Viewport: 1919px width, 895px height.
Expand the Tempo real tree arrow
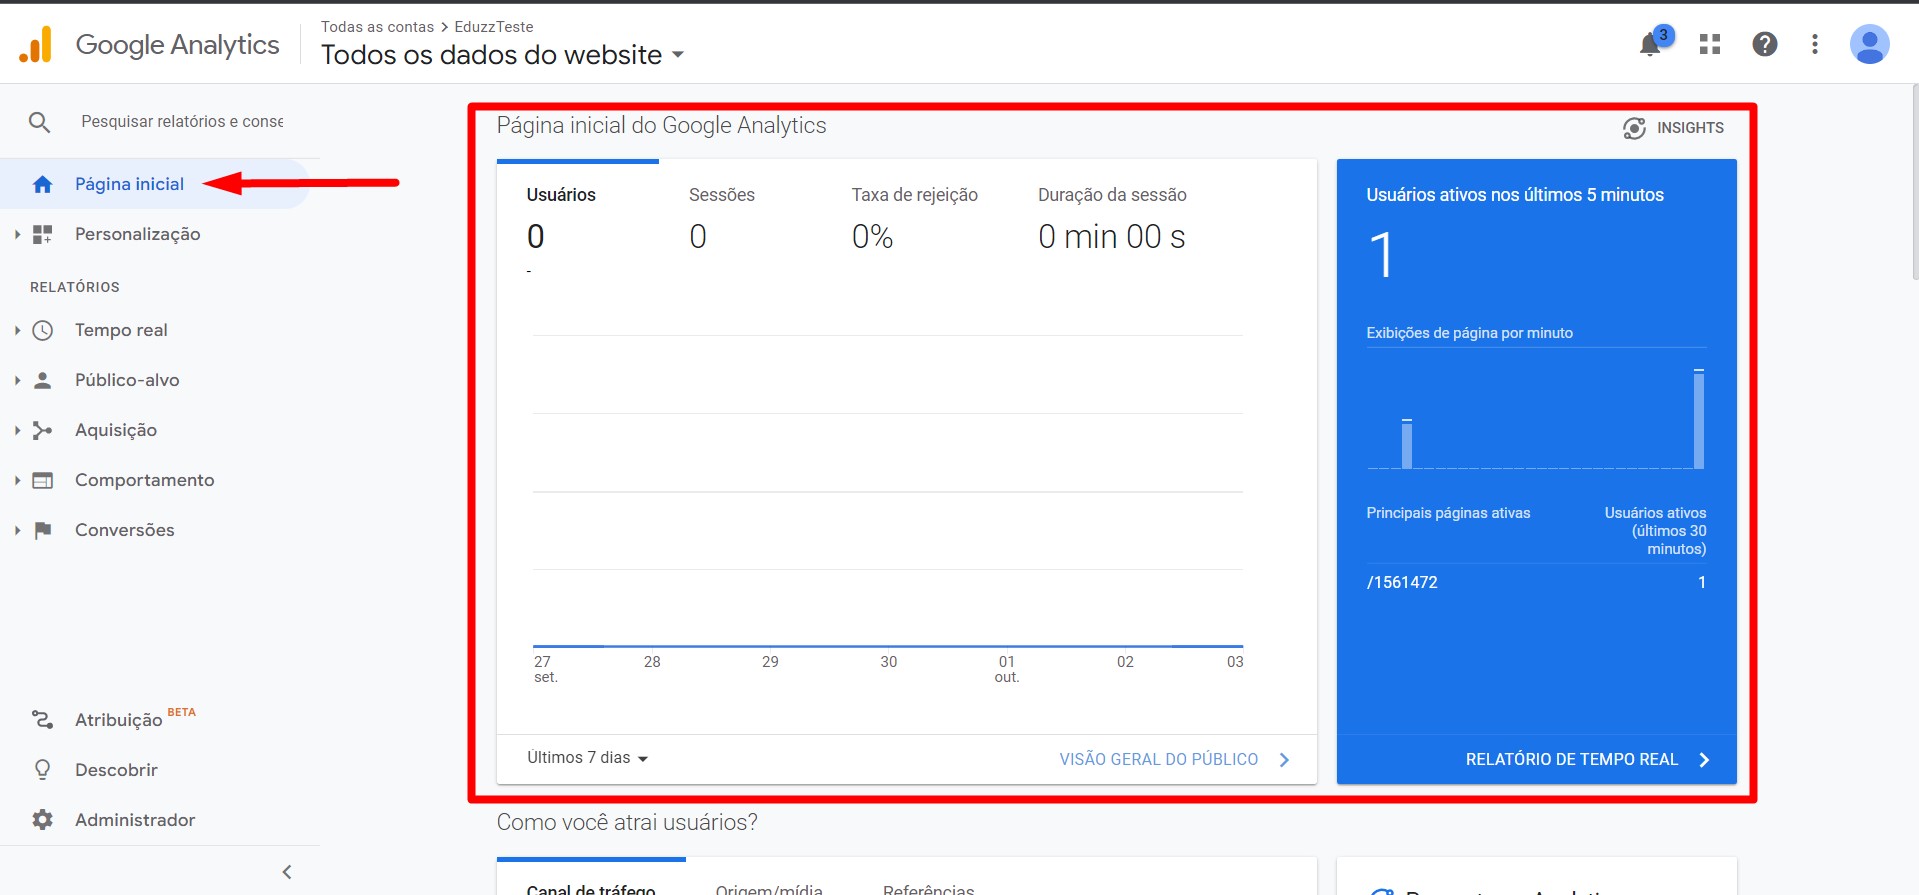tap(17, 330)
